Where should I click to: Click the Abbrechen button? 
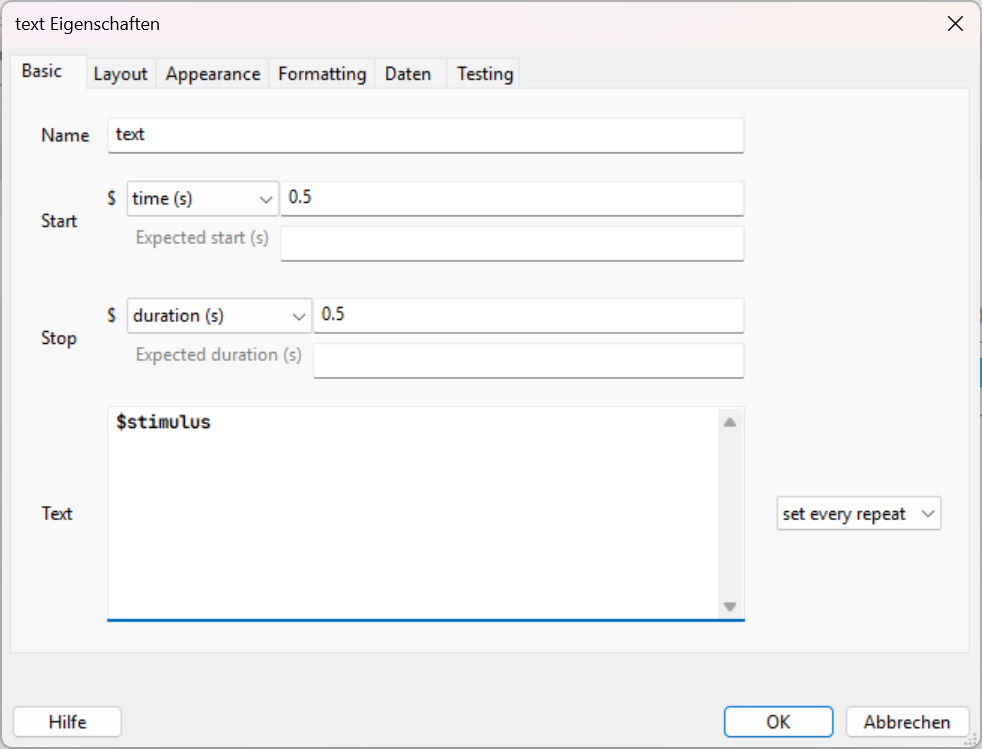907,722
